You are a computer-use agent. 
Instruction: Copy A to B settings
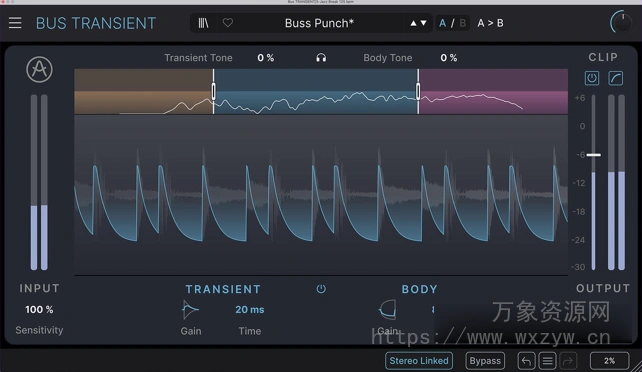490,23
